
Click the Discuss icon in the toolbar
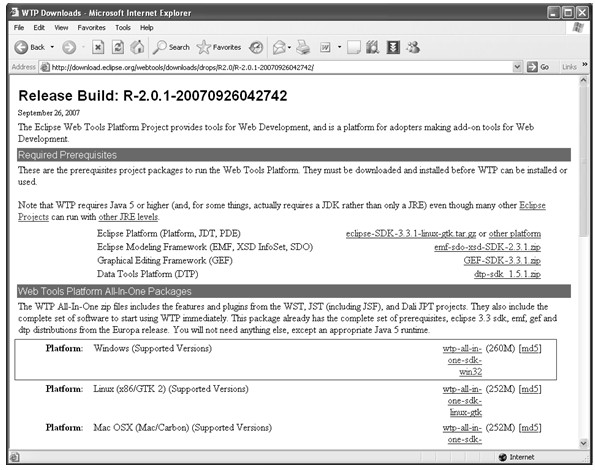pyautogui.click(x=354, y=47)
